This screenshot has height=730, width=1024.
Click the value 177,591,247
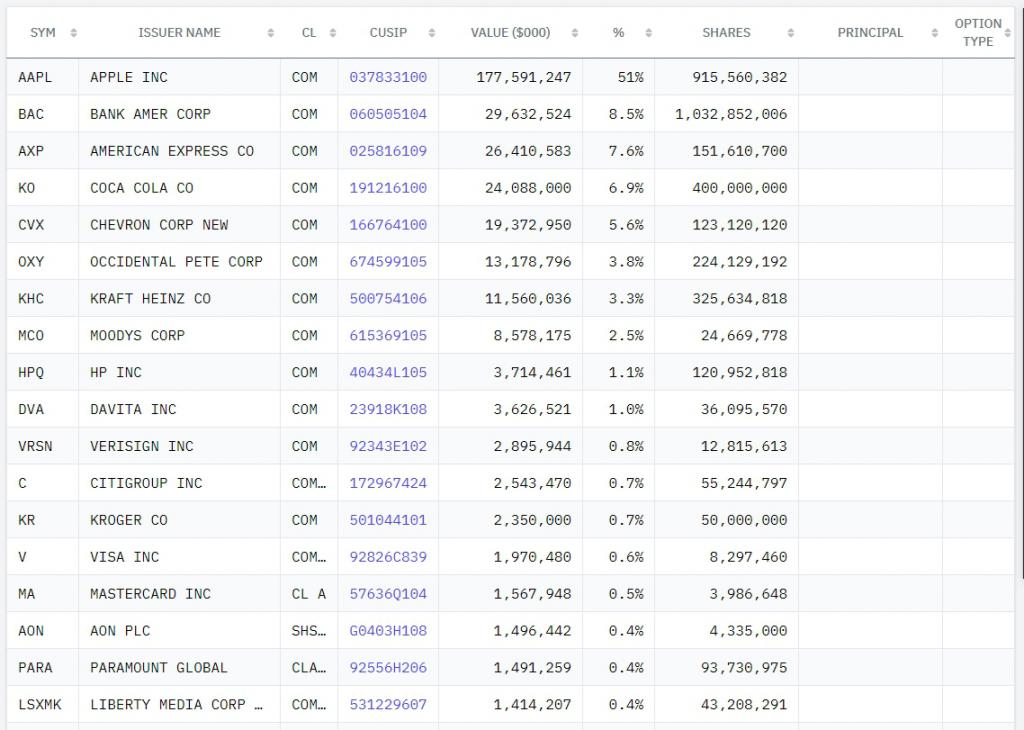(524, 77)
